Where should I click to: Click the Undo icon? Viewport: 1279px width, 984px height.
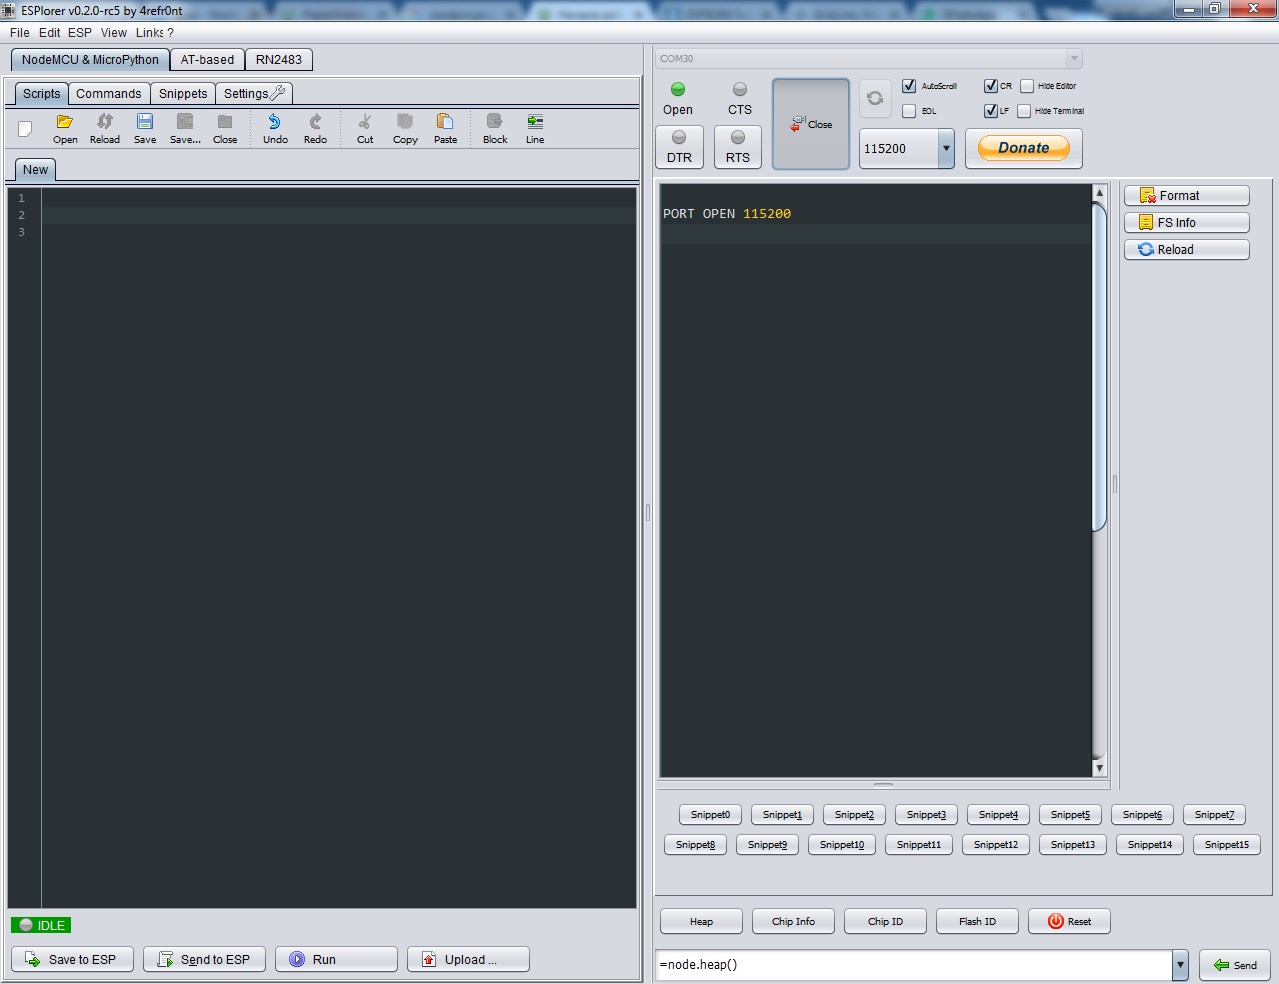pyautogui.click(x=273, y=128)
